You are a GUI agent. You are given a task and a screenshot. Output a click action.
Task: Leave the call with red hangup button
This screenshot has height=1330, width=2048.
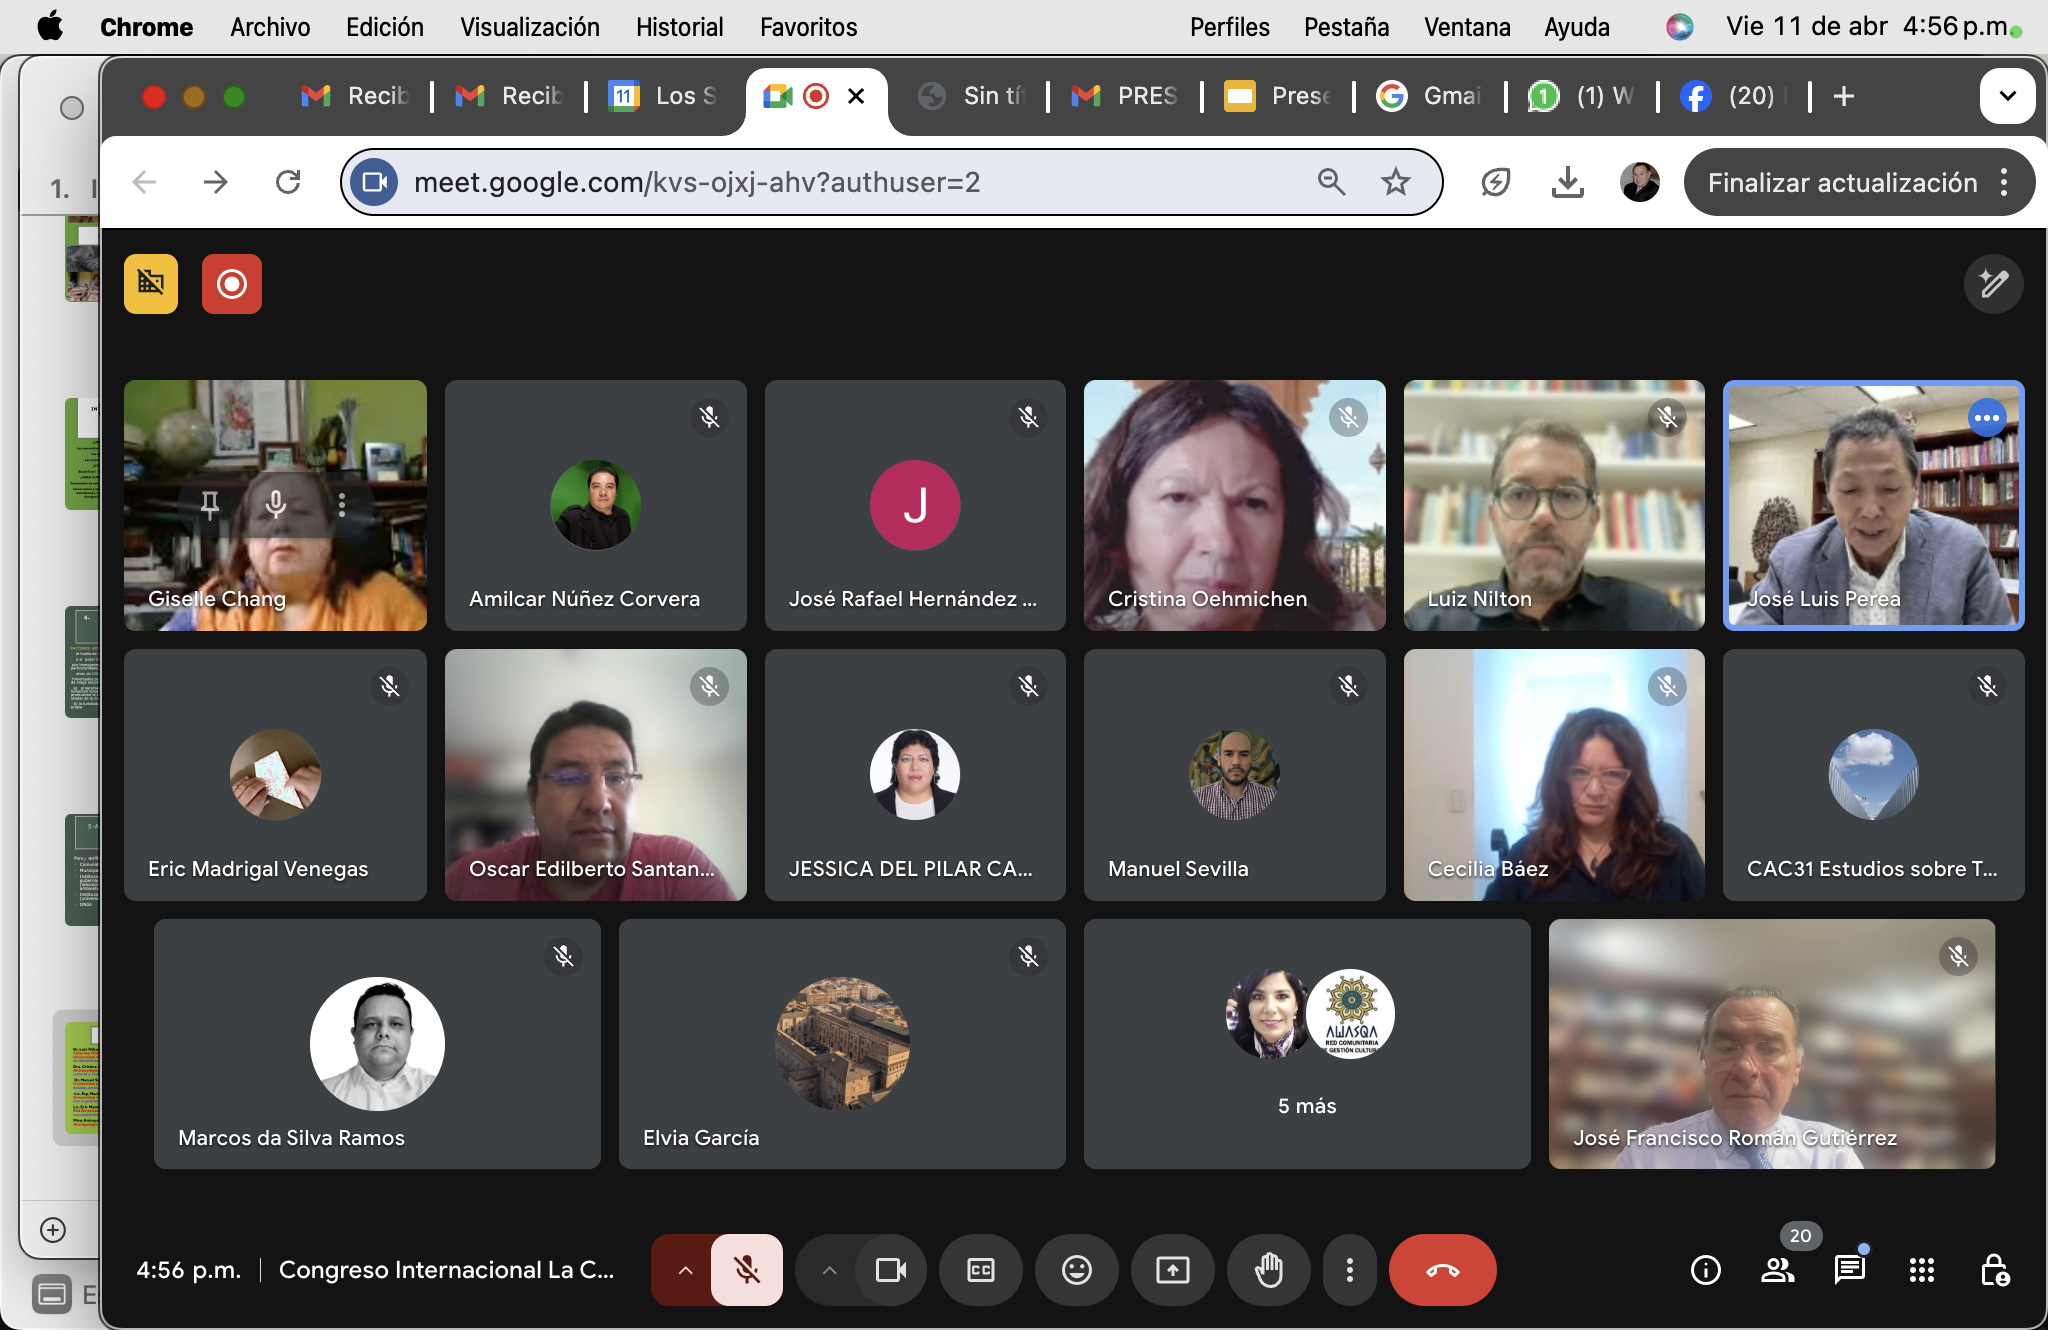[x=1442, y=1270]
